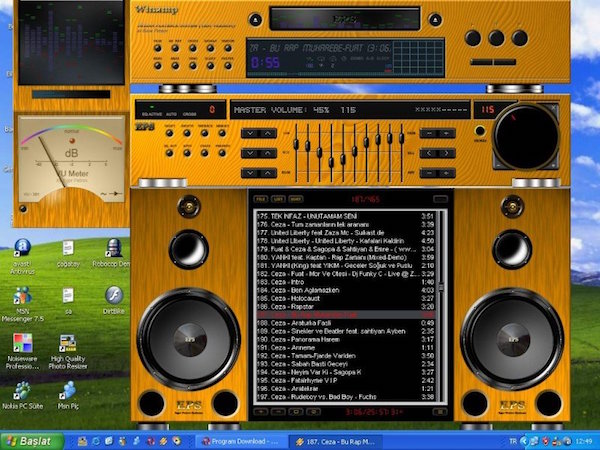This screenshot has width=600, height=450.
Task: Click the 12:49 system clock
Action: click(584, 441)
